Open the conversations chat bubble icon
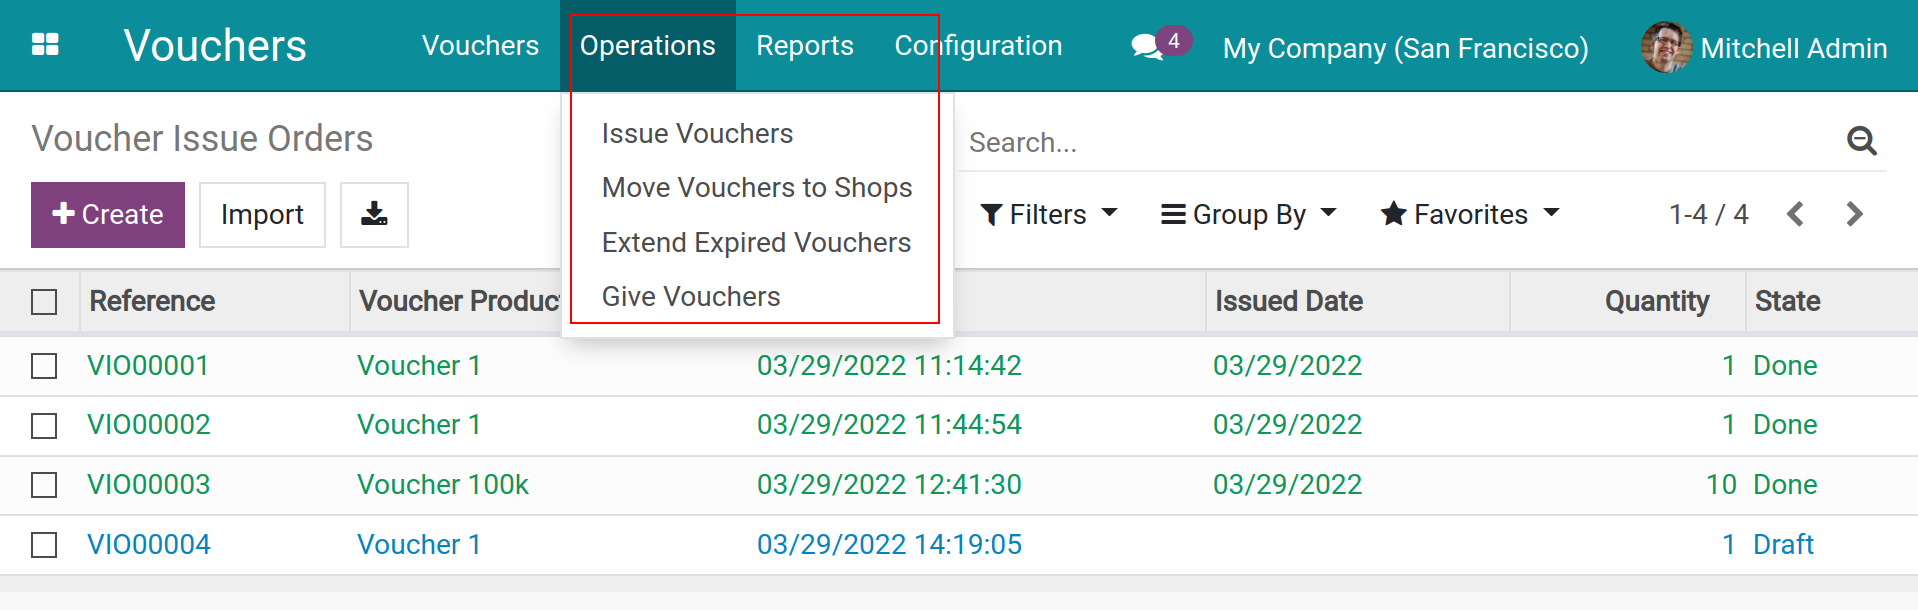The width and height of the screenshot is (1918, 610). pos(1147,47)
